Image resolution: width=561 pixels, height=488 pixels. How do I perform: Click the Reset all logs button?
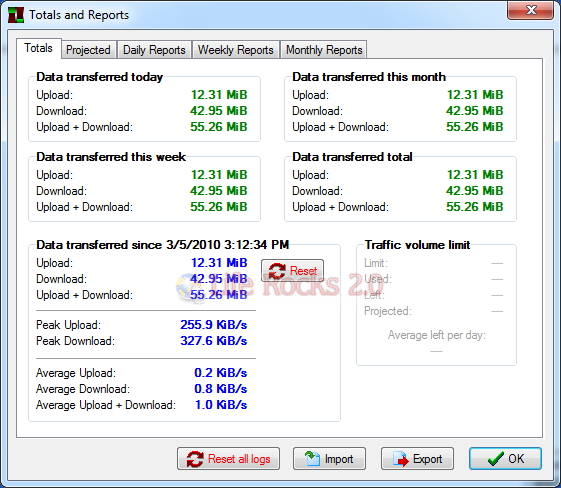point(228,459)
